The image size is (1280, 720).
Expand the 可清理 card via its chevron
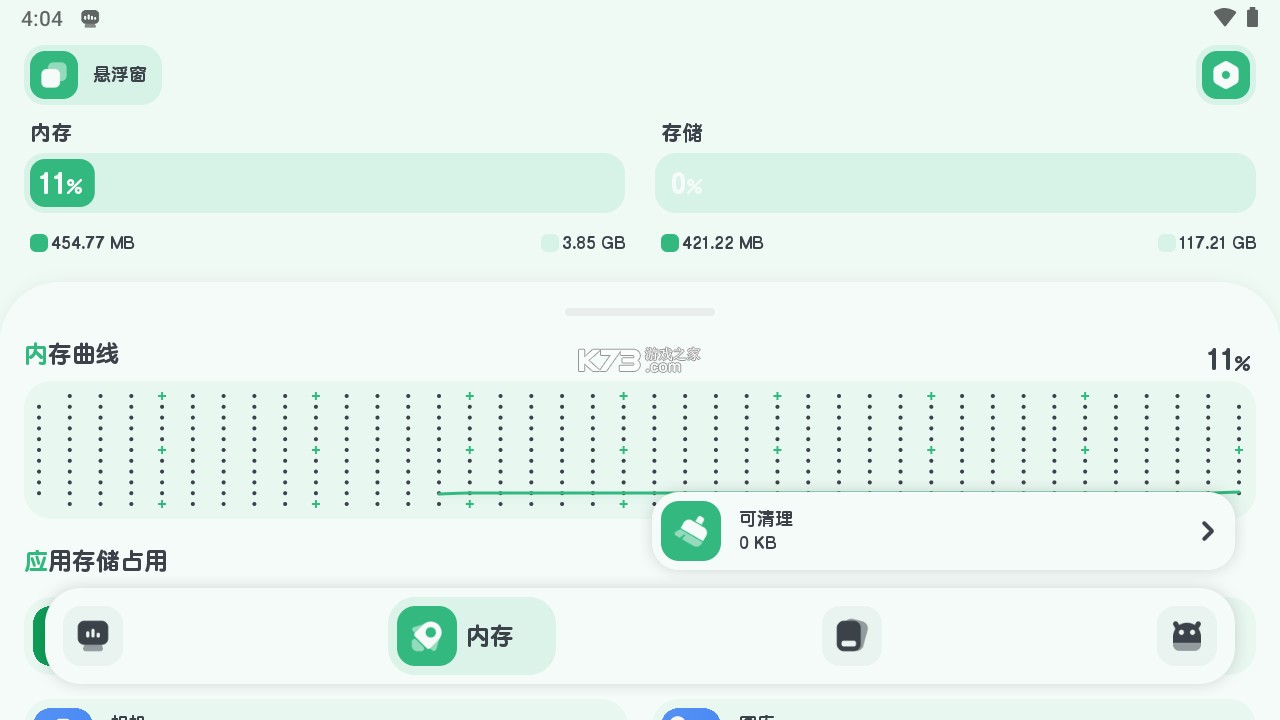[1207, 531]
